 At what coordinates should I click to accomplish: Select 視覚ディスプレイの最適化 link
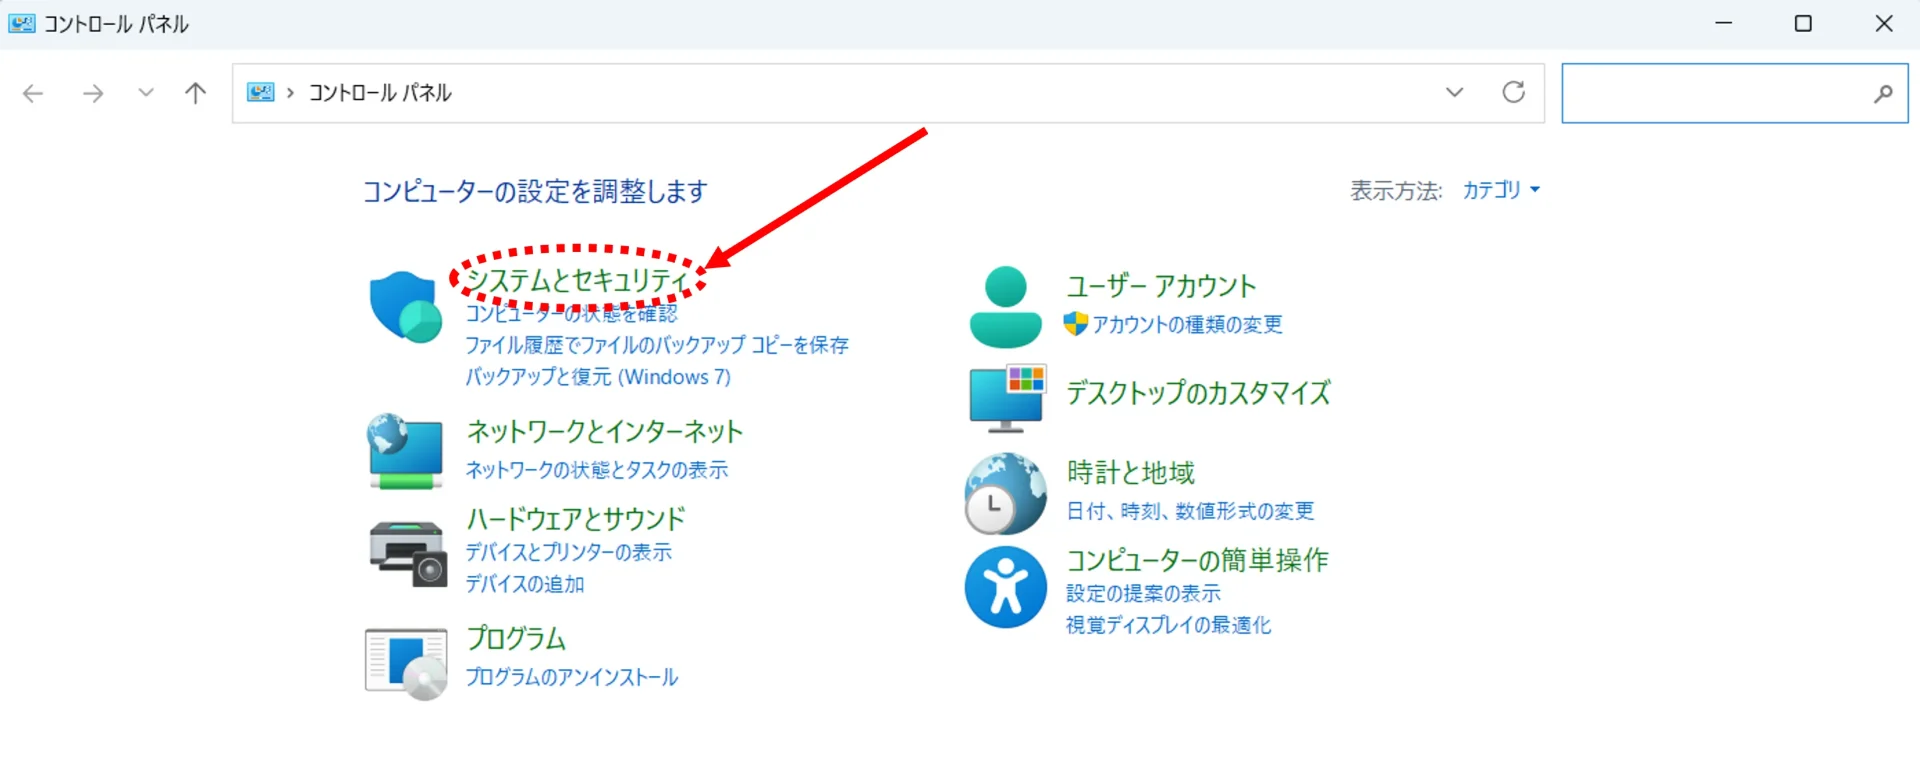(1169, 625)
